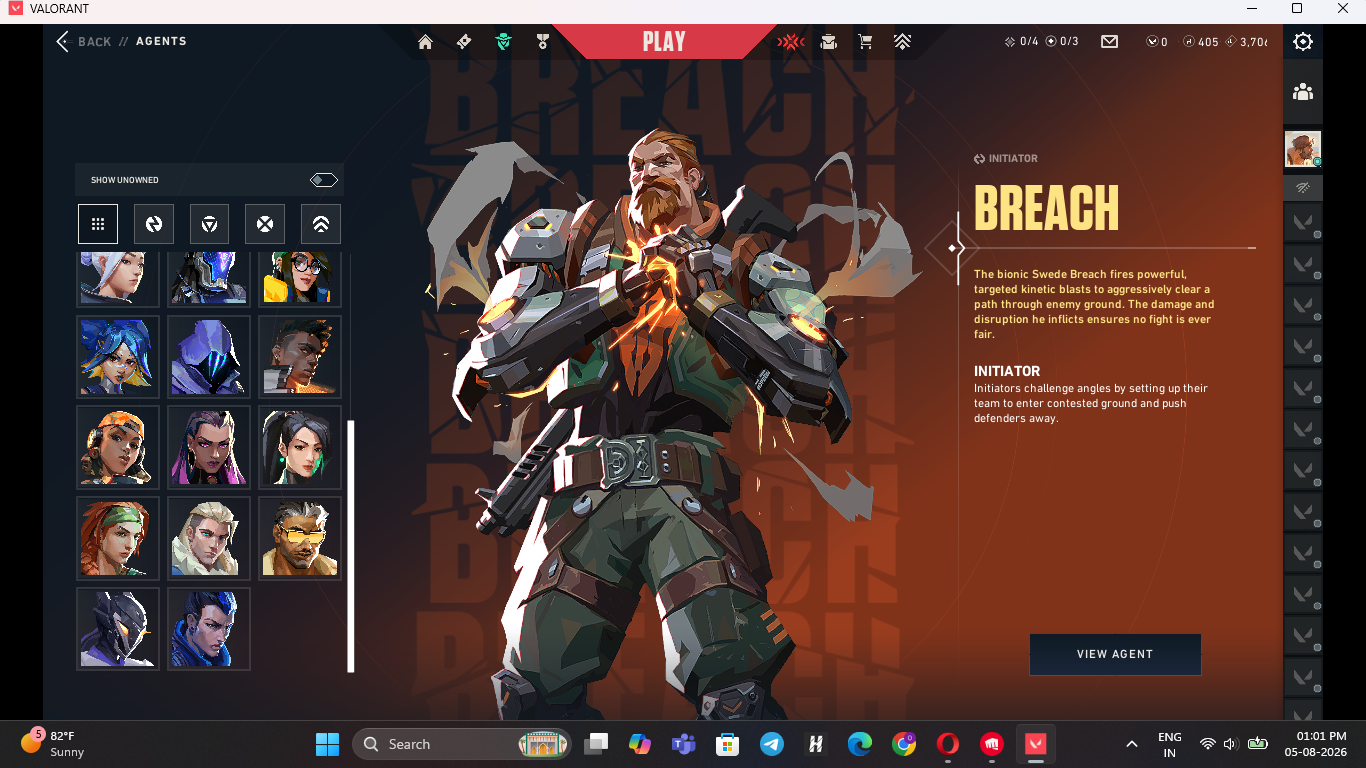
Task: Select the Neon agent portrait
Action: 118,357
